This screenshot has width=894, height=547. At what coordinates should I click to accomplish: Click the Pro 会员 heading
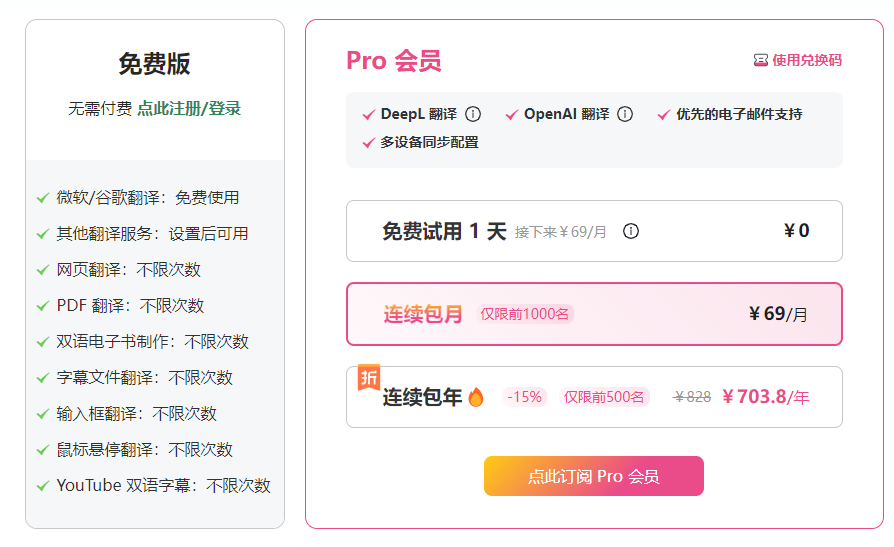394,61
